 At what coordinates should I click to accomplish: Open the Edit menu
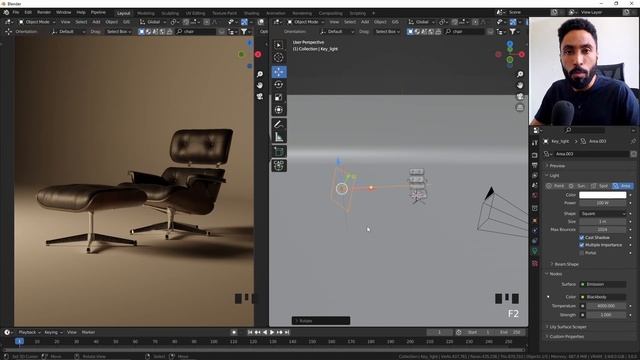point(28,12)
